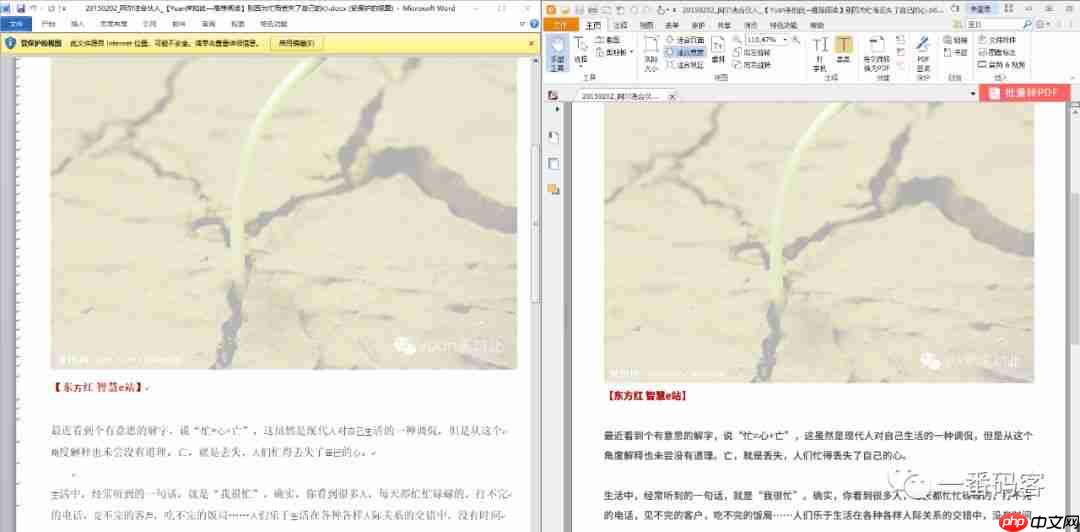Switch to Word Insert (插入) tab
1080x532 pixels.
[77, 23]
